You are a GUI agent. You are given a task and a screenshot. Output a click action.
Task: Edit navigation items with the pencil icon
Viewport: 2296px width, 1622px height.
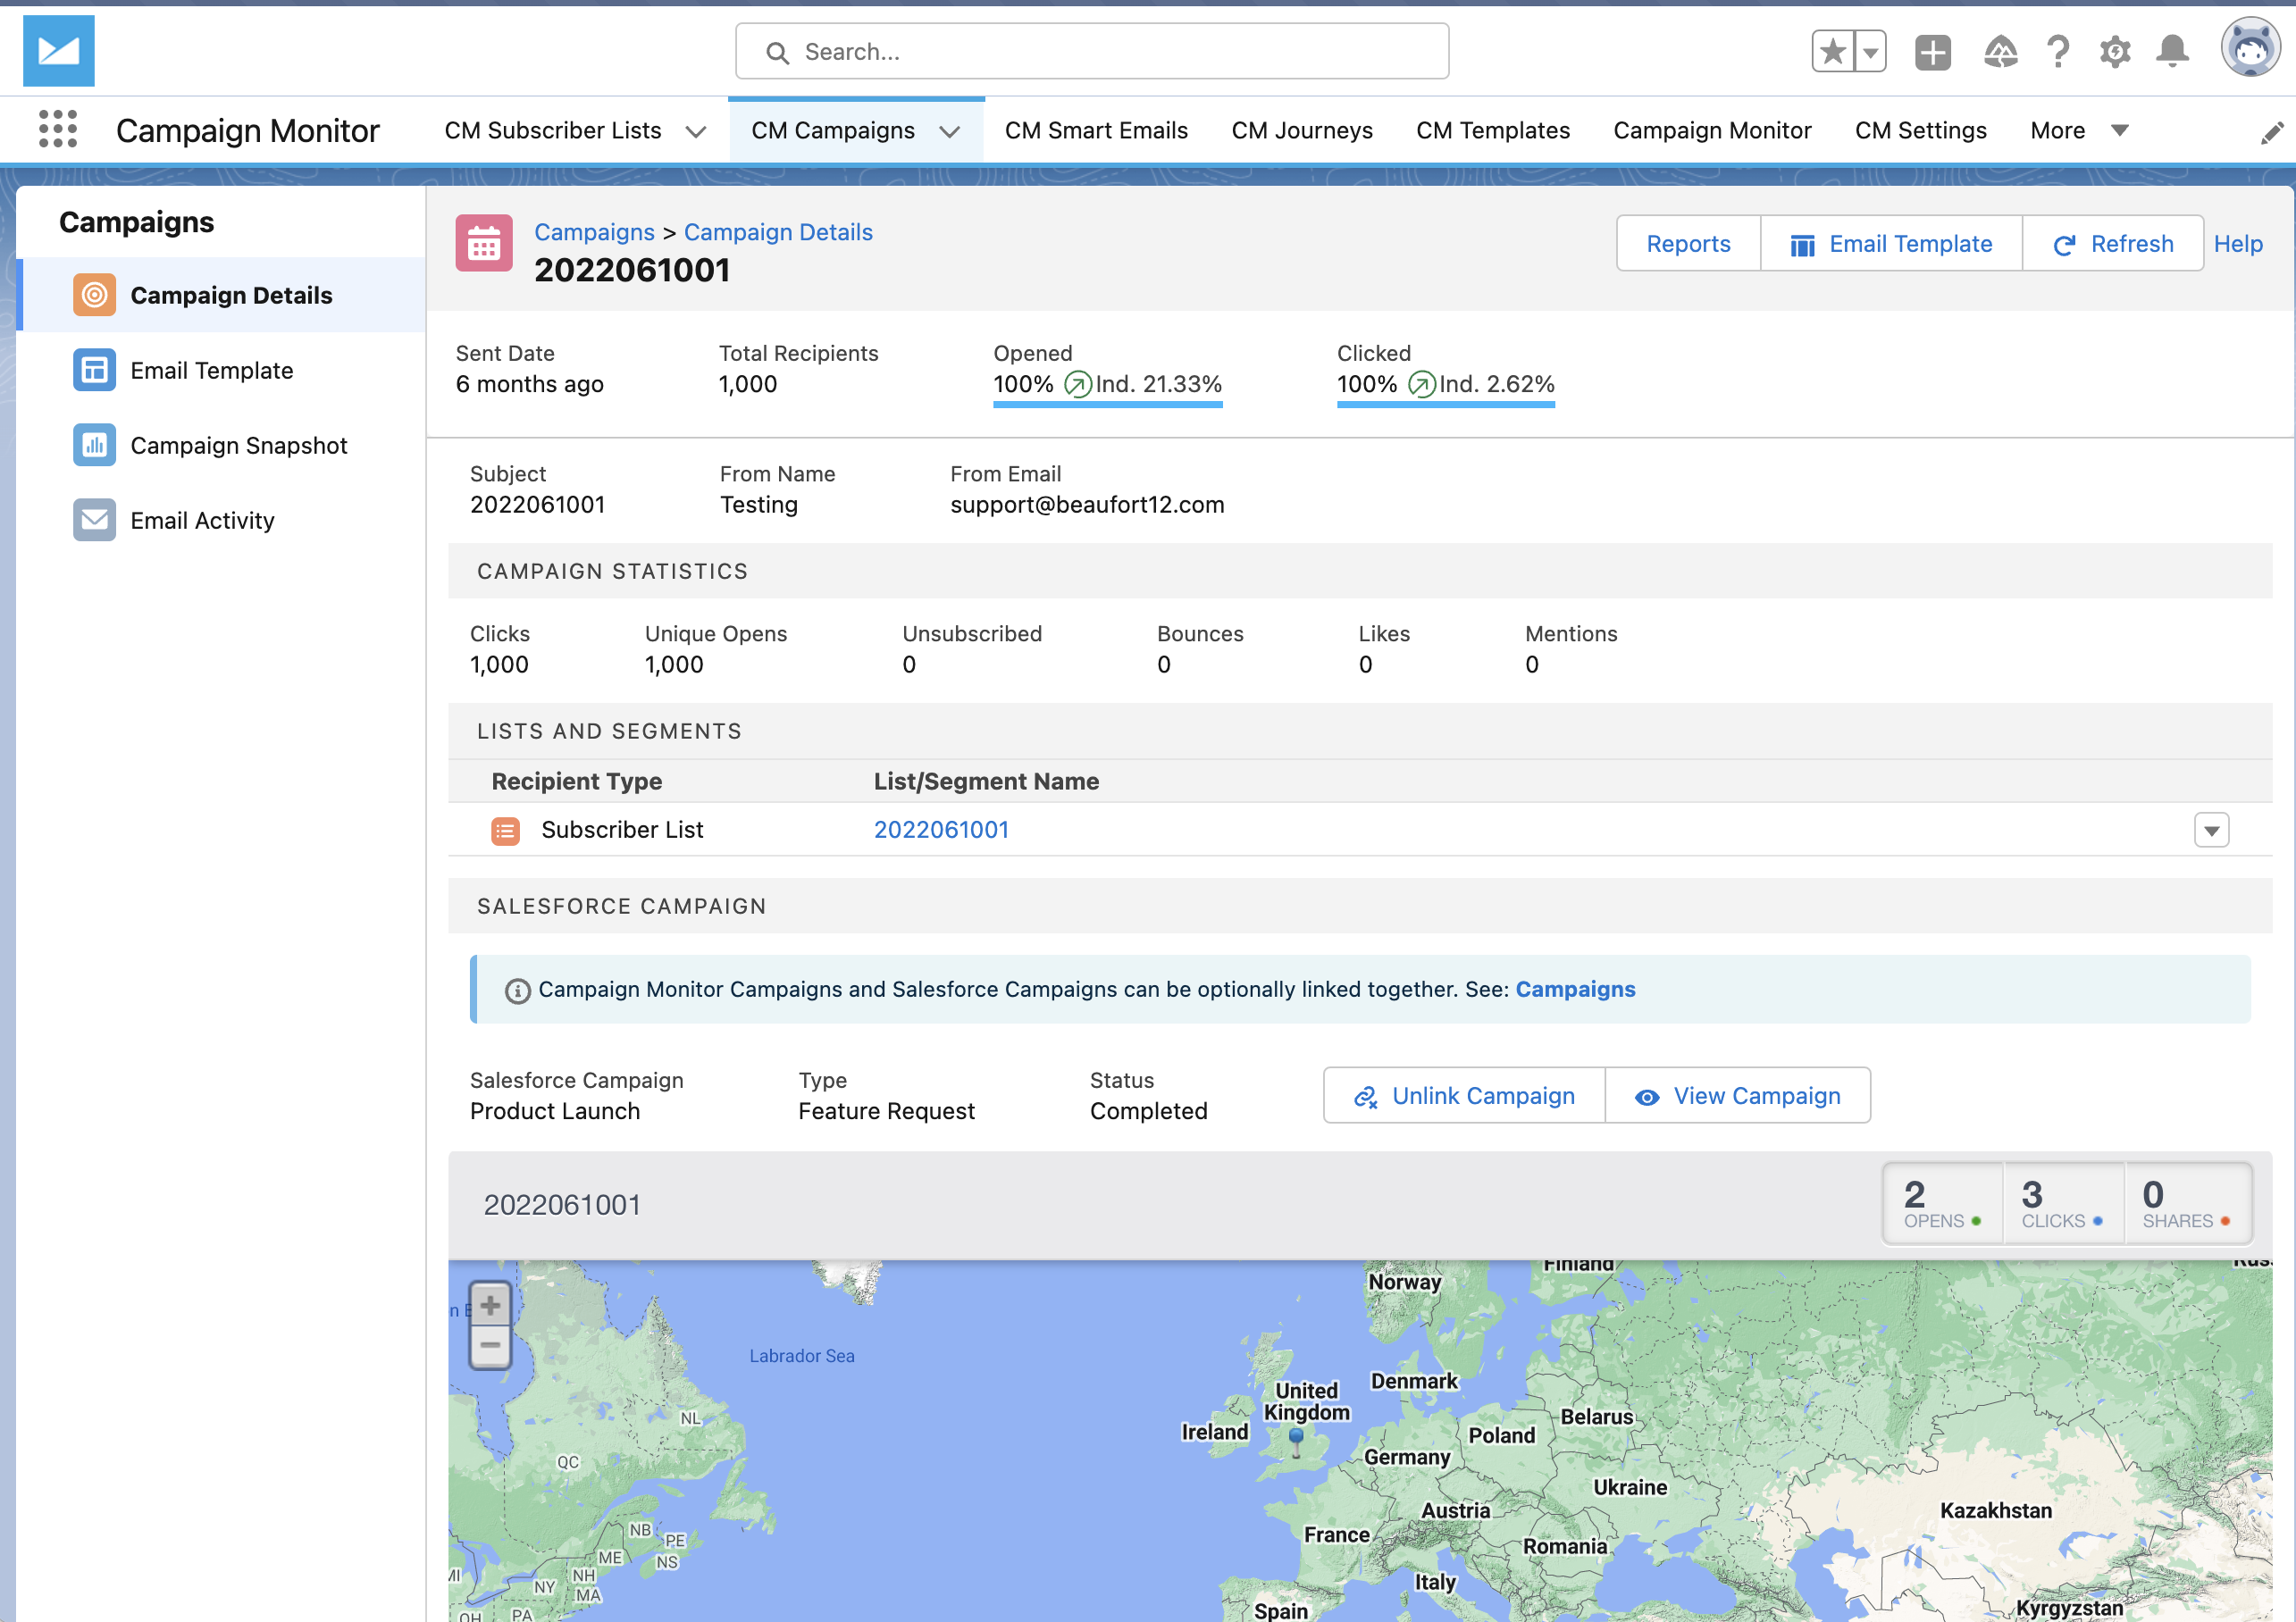pos(2271,130)
